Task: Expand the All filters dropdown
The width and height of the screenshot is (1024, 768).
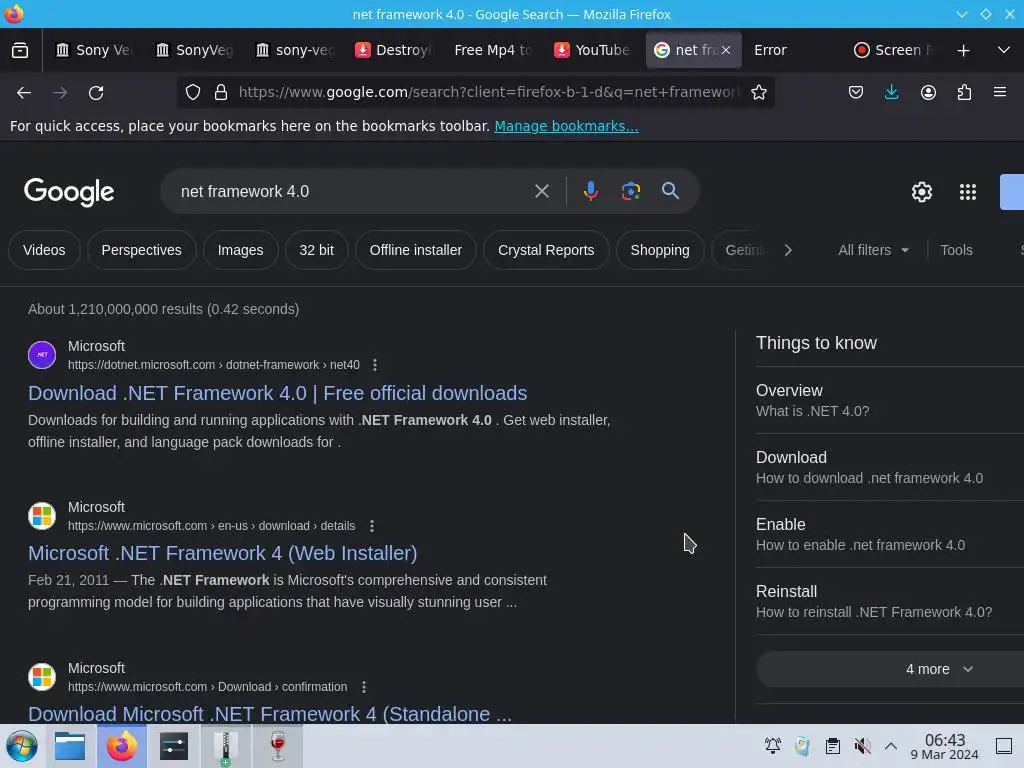Action: click(x=873, y=250)
